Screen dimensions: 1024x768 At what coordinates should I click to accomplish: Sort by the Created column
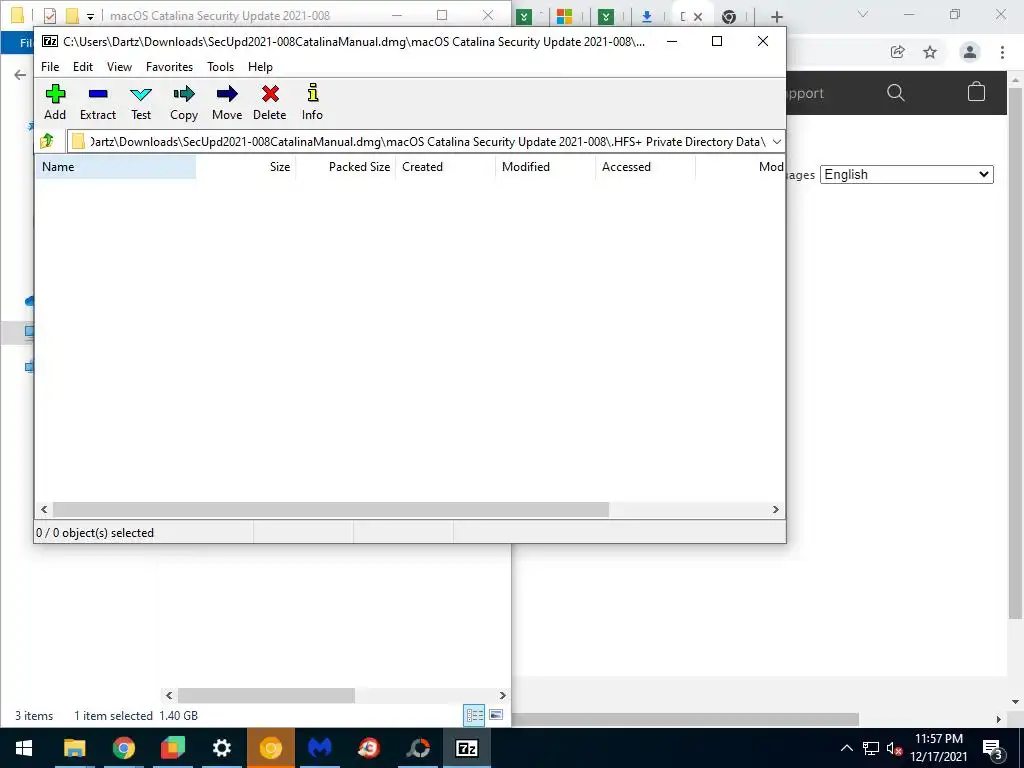coord(446,167)
